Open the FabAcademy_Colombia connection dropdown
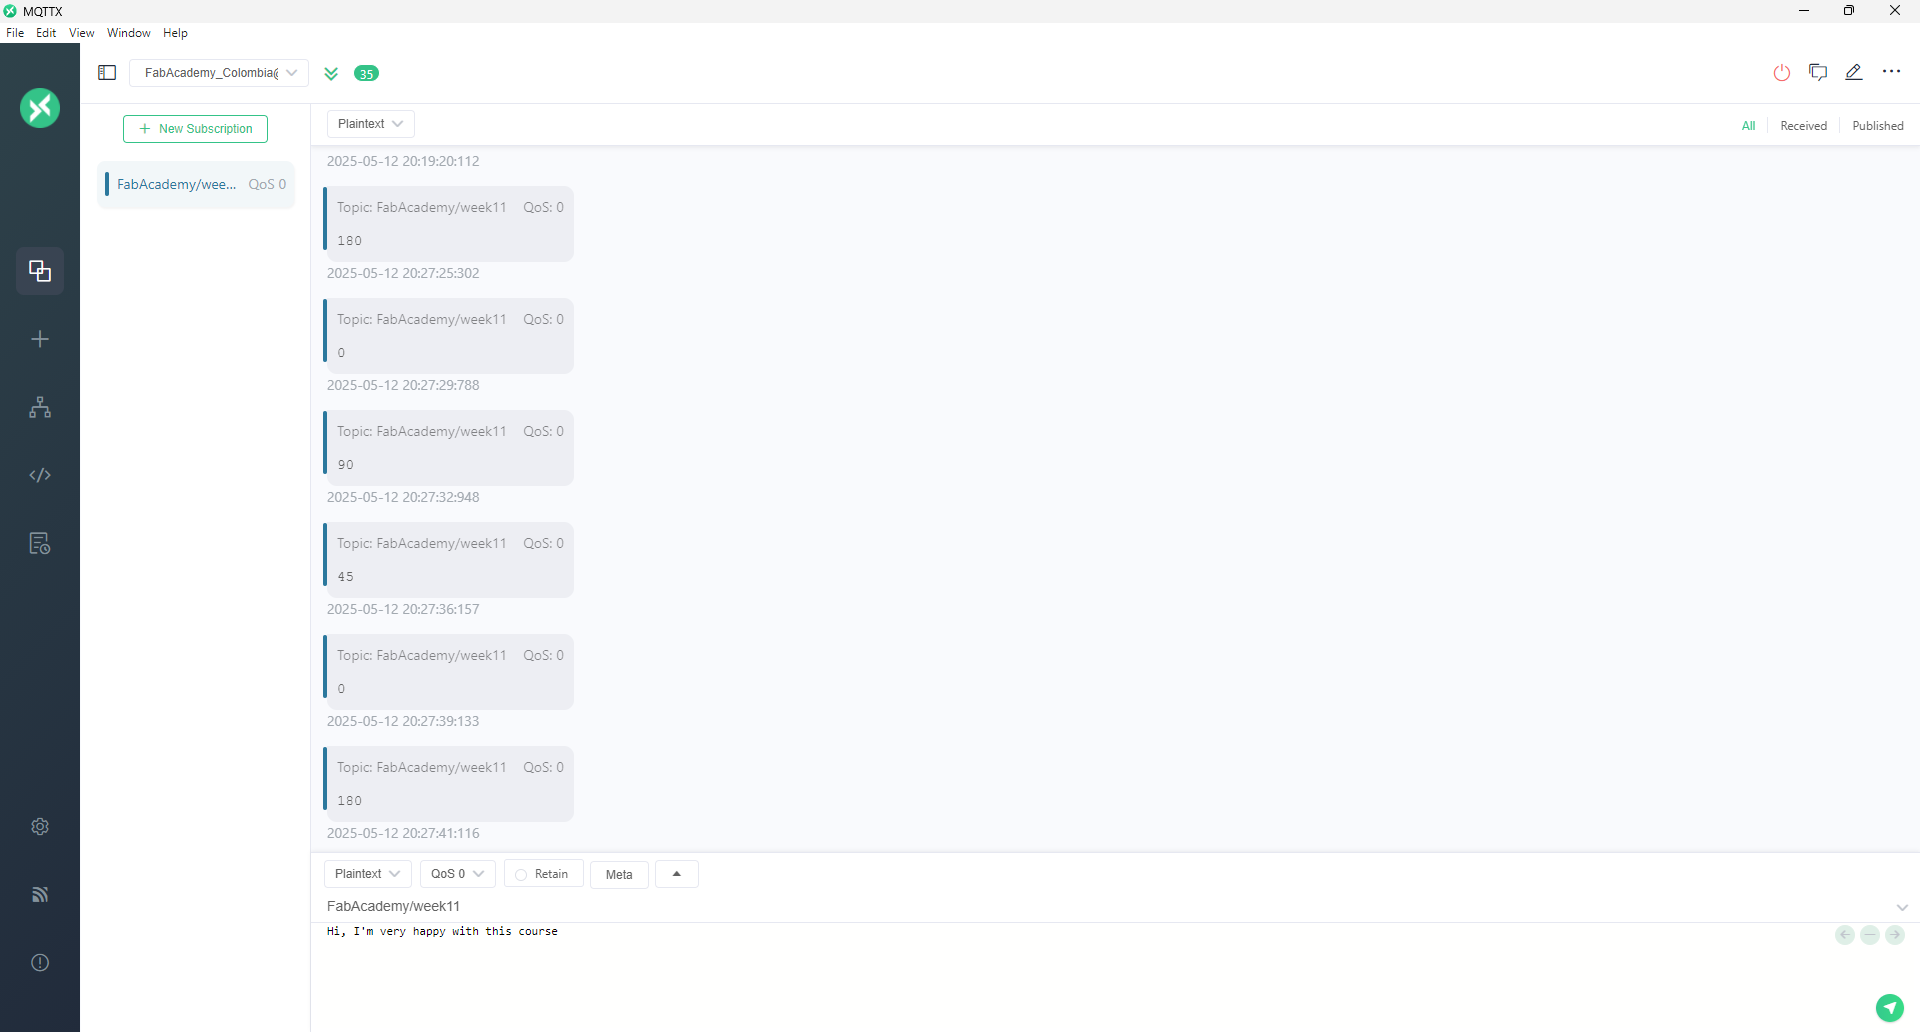This screenshot has width=1920, height=1032. [219, 73]
